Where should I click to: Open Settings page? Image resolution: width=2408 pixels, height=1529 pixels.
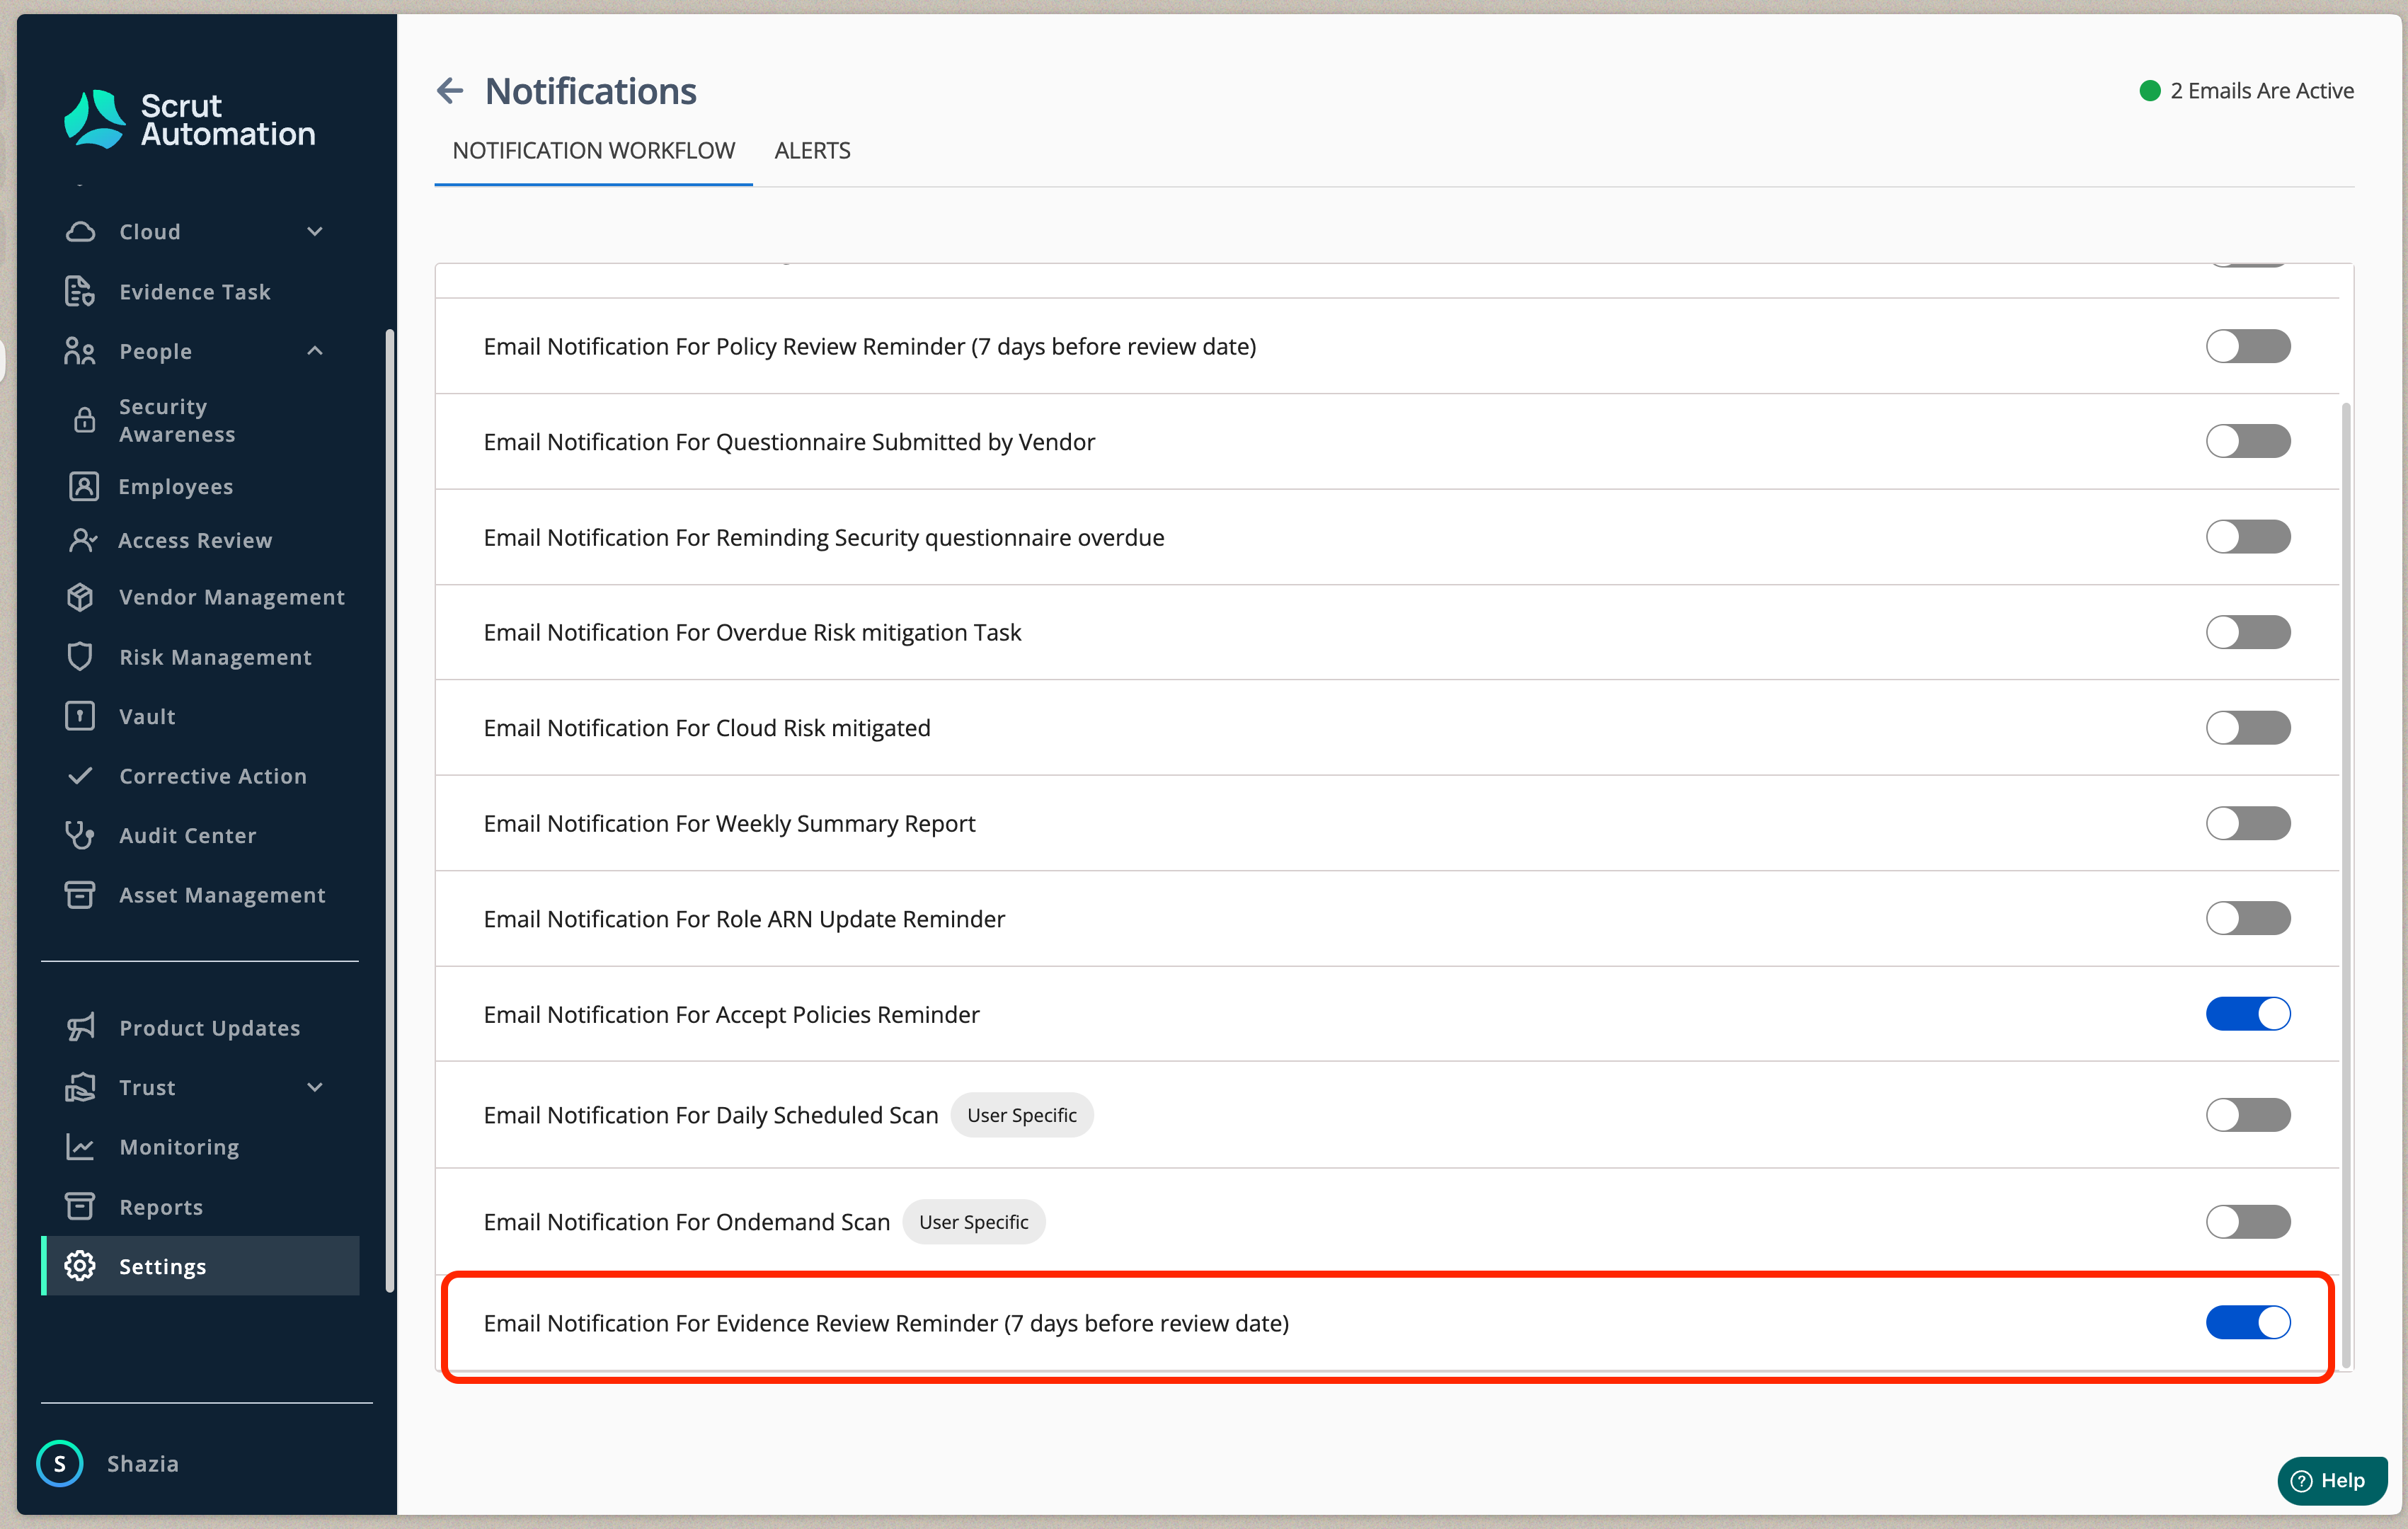click(201, 1266)
